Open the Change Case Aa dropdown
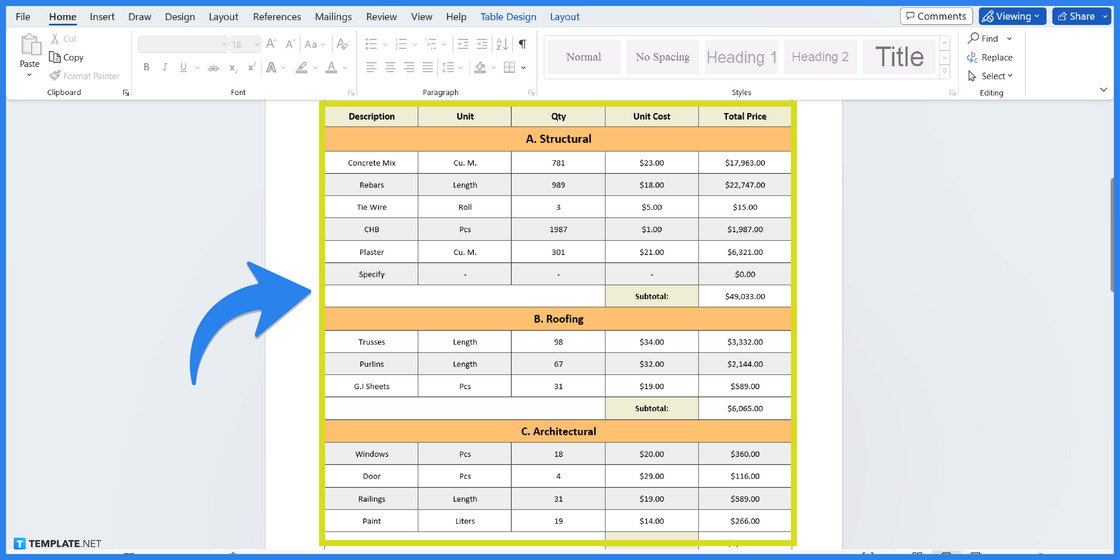Viewport: 1120px width, 560px height. (x=314, y=44)
